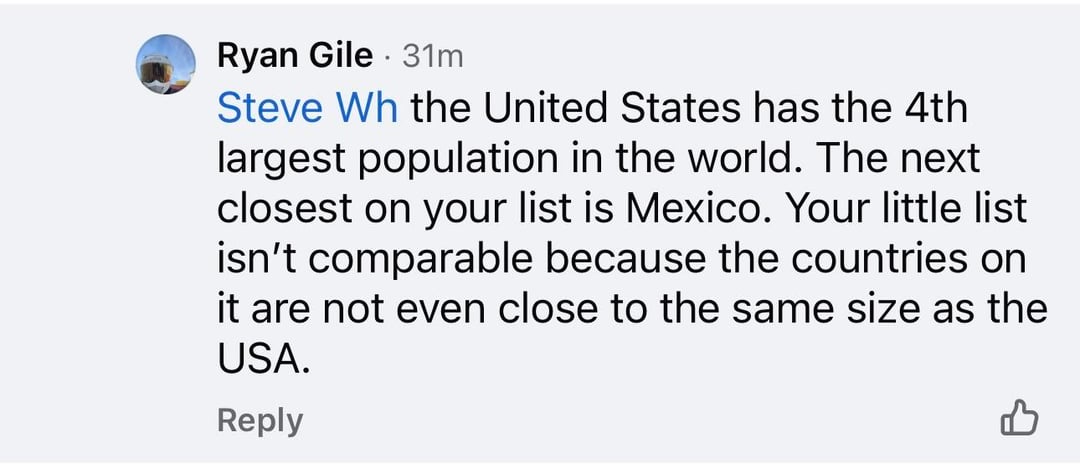Click the Ryan Gile author name

pos(294,58)
